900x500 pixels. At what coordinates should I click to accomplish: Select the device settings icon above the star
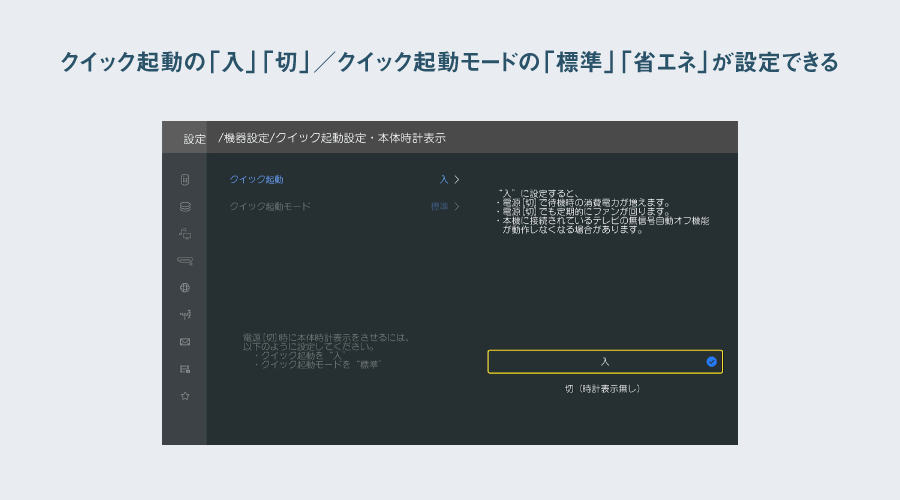click(185, 369)
